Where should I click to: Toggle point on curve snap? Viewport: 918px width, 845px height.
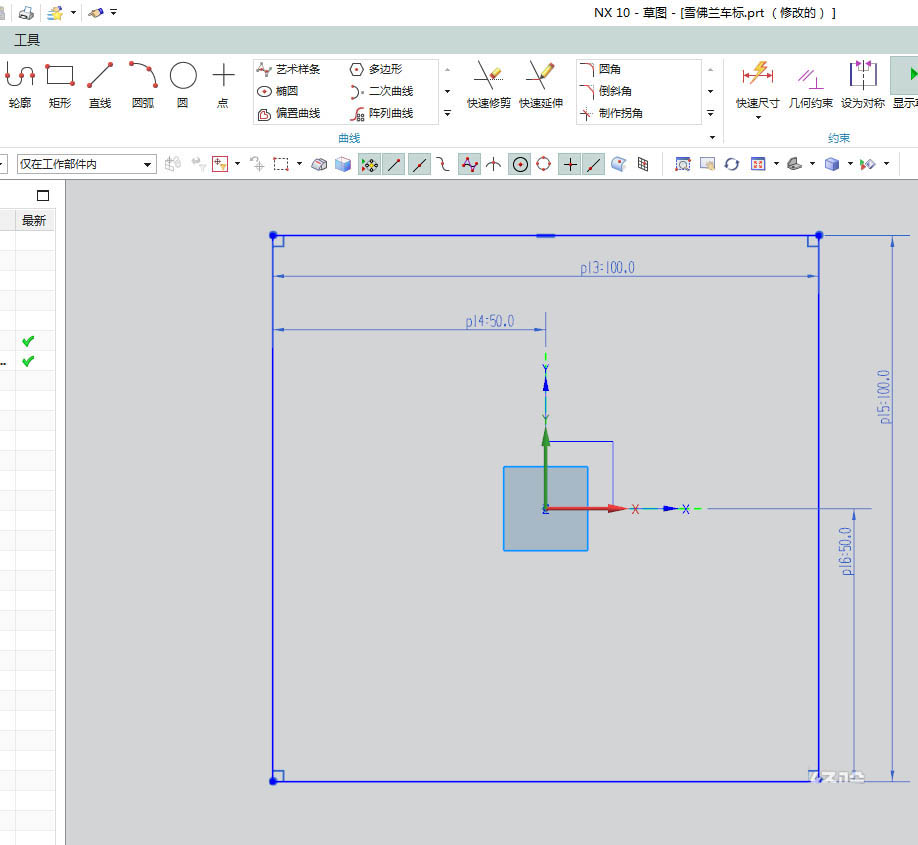coord(594,165)
